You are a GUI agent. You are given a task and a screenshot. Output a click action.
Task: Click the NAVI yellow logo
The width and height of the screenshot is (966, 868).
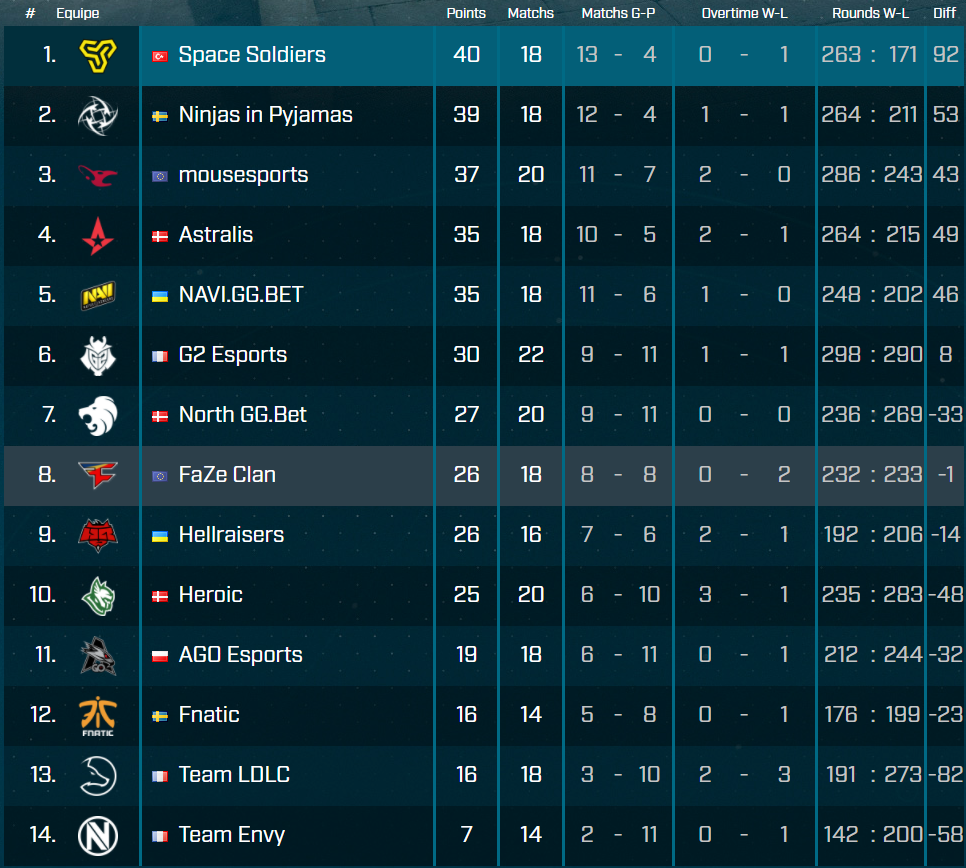pyautogui.click(x=98, y=296)
